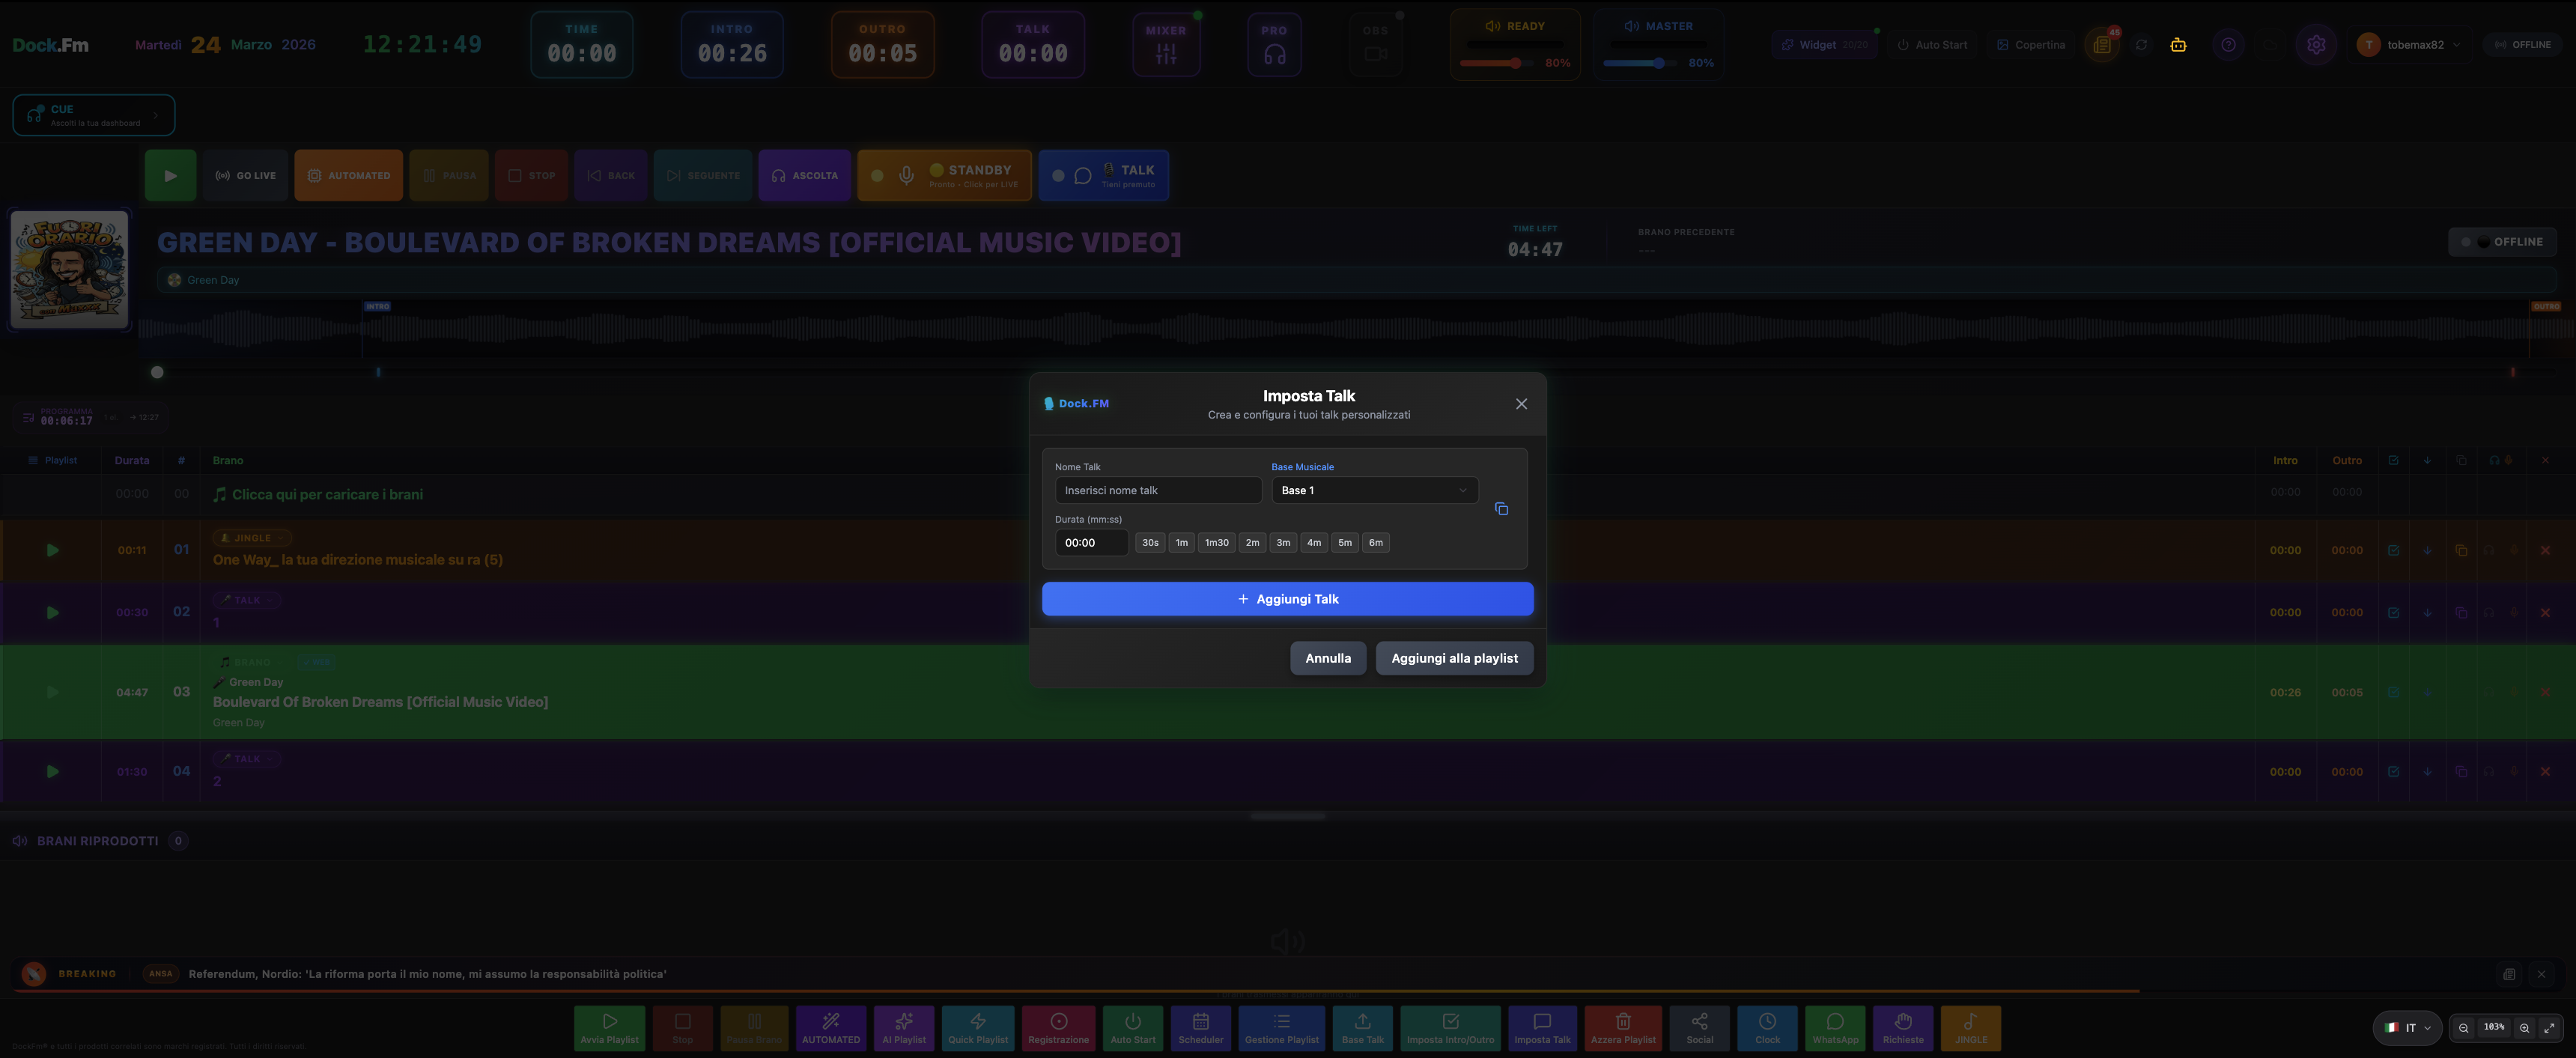Open the TALK type dropdown on row 04

pyautogui.click(x=247, y=759)
